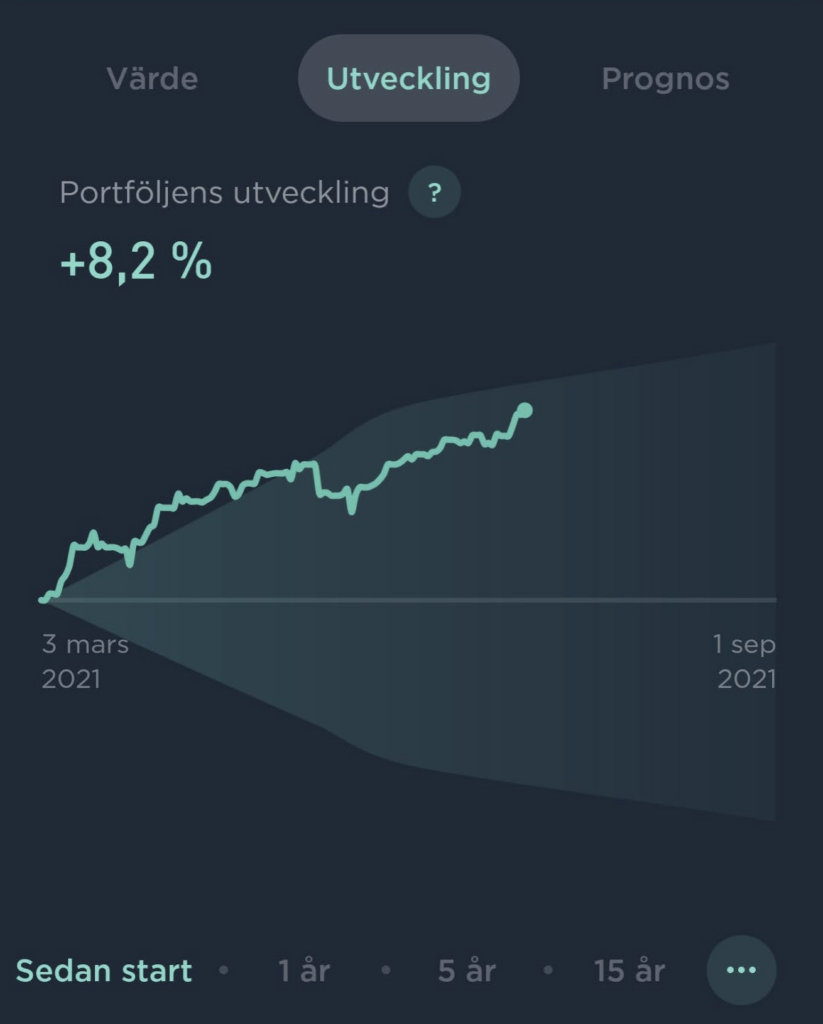Choose the 5 år time range
Viewport: 823px width, 1024px height.
[467, 970]
